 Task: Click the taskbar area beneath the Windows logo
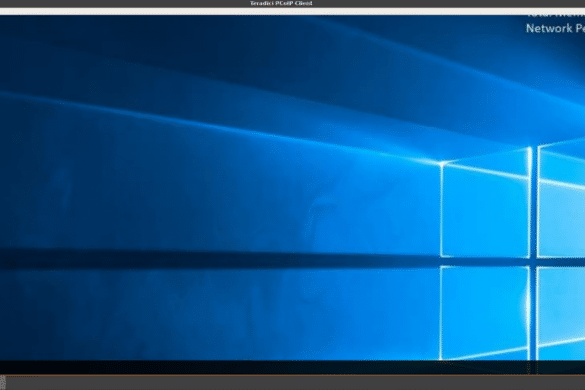click(511, 367)
